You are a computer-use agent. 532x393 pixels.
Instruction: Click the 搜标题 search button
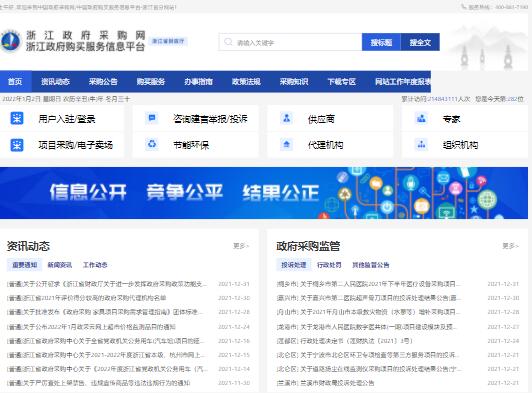(381, 42)
